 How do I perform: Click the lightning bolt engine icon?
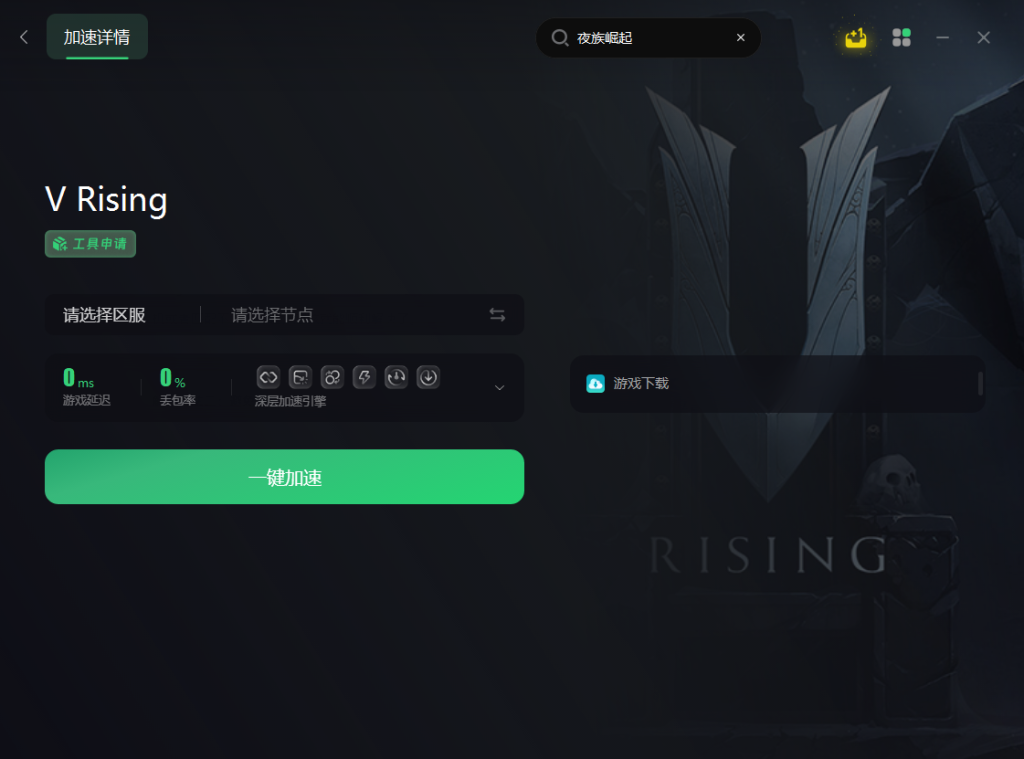coord(364,377)
